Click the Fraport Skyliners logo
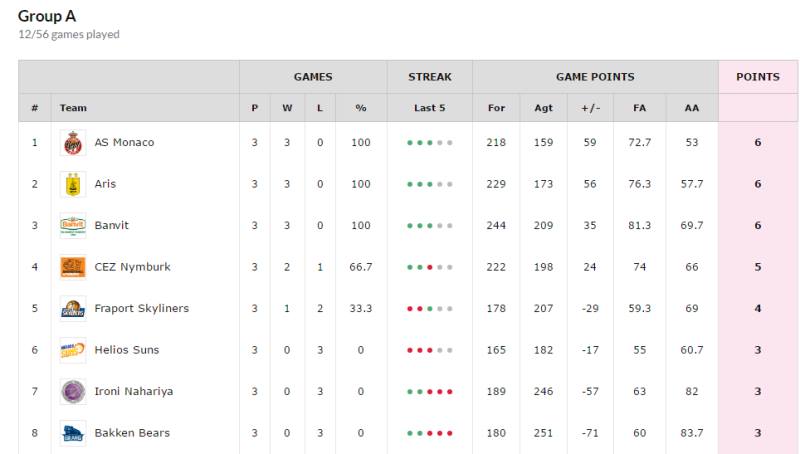This screenshot has height=454, width=800. coord(73,309)
